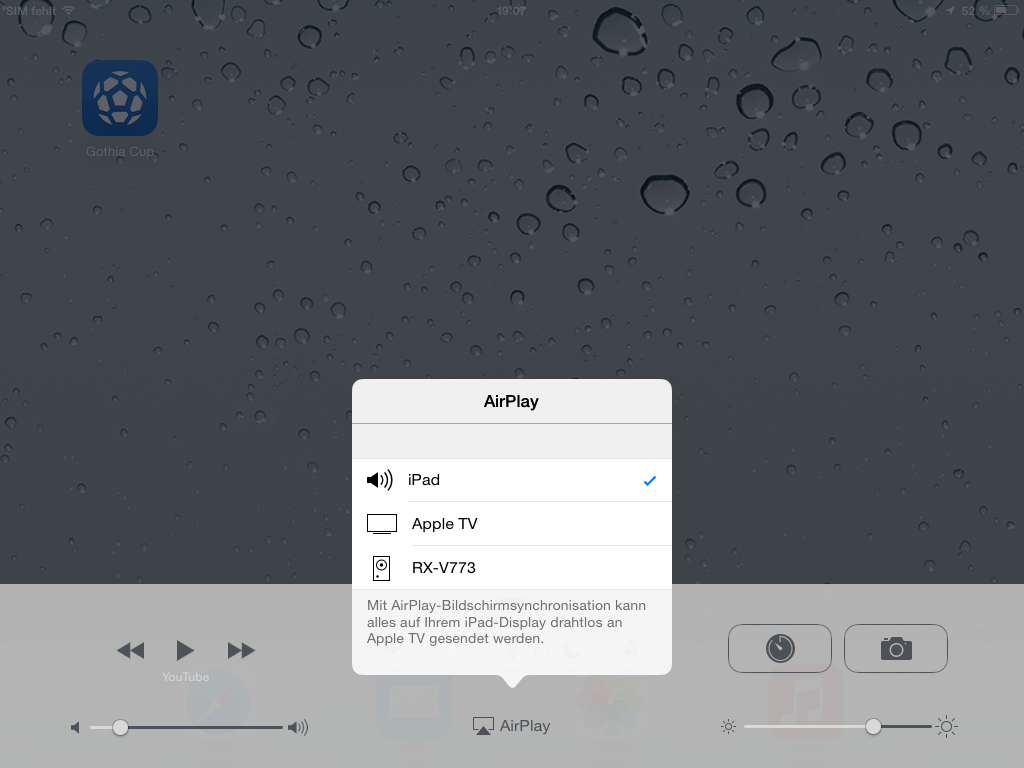Screen dimensions: 1024x768
Task: Click the AirPlay popover title
Action: pyautogui.click(x=511, y=401)
